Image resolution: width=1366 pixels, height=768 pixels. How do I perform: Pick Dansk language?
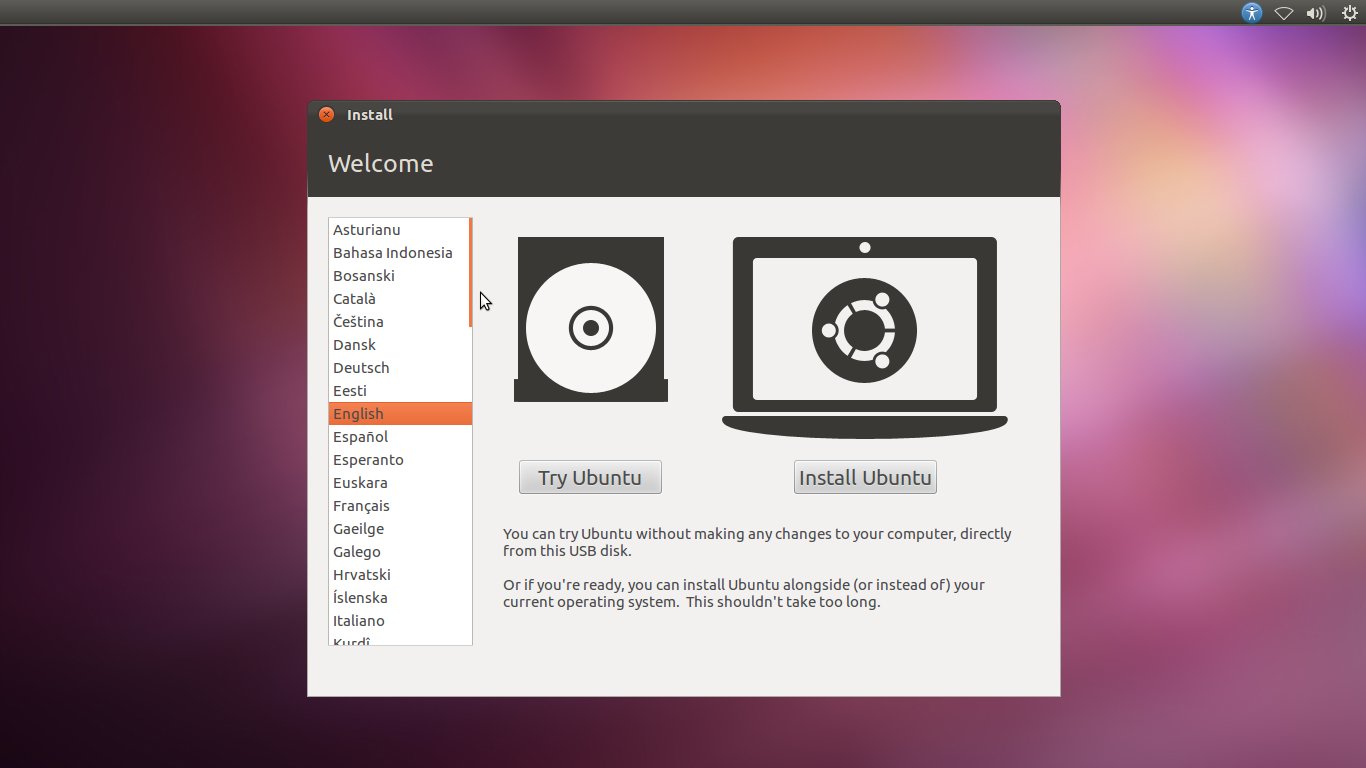click(x=400, y=345)
